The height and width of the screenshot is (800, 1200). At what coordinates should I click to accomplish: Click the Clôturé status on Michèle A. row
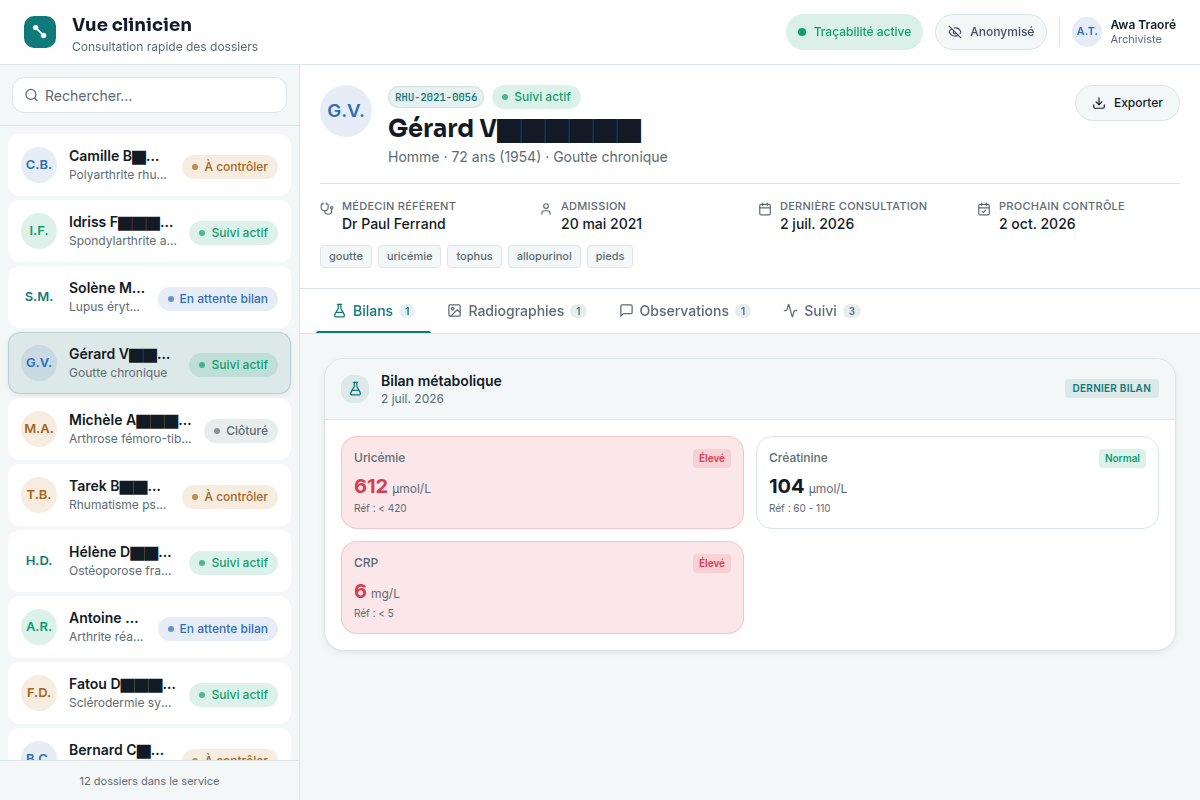point(241,431)
